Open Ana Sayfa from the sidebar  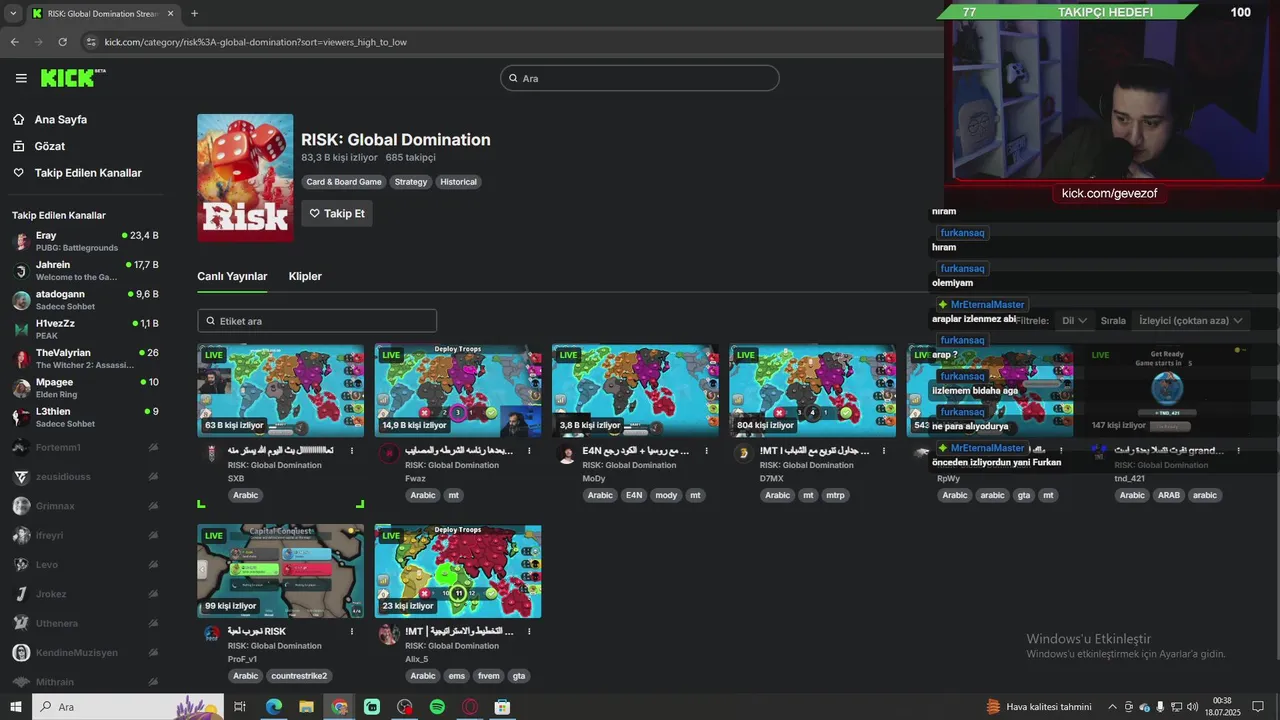pyautogui.click(x=60, y=119)
